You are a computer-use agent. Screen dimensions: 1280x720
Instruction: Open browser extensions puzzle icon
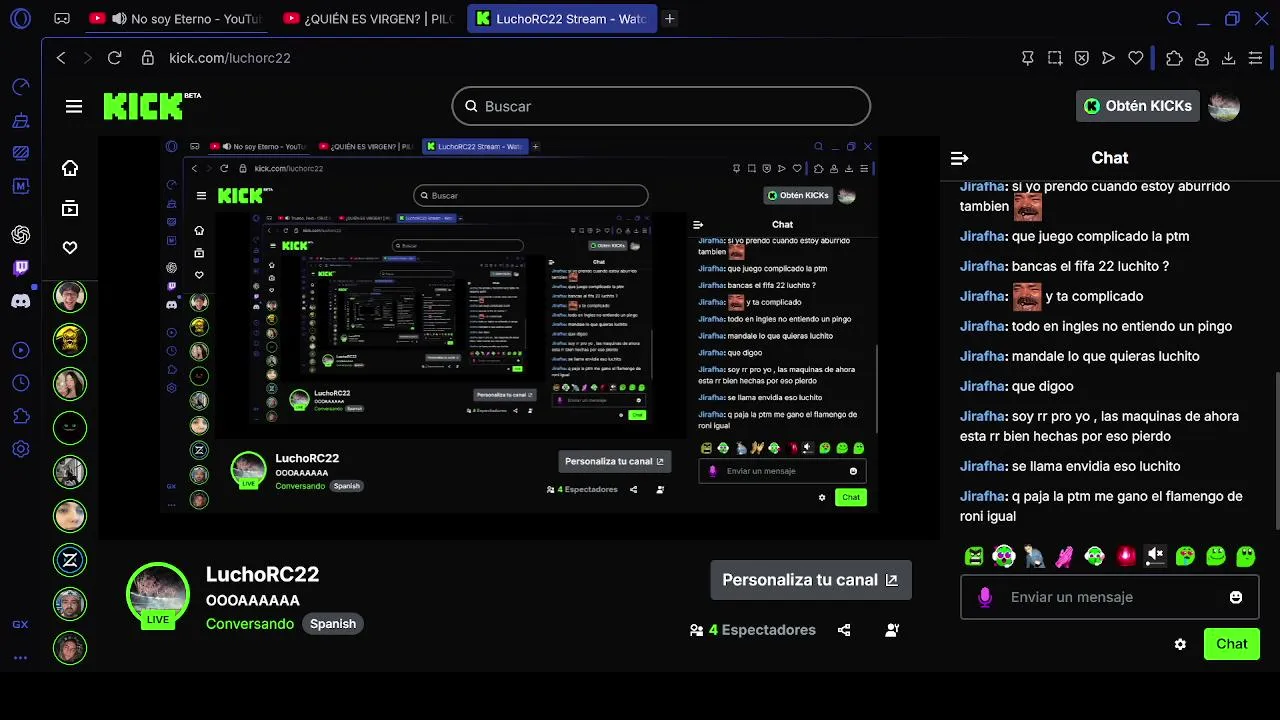(x=1175, y=58)
